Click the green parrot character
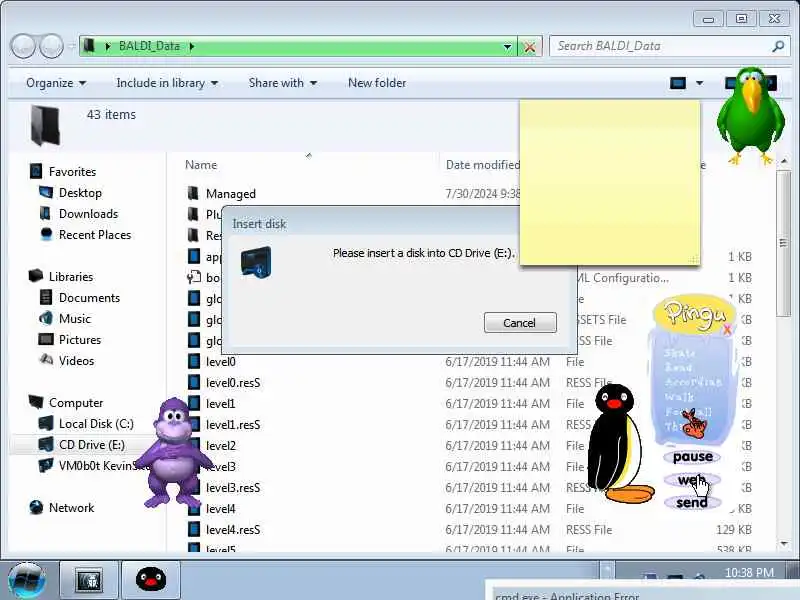 pyautogui.click(x=751, y=116)
